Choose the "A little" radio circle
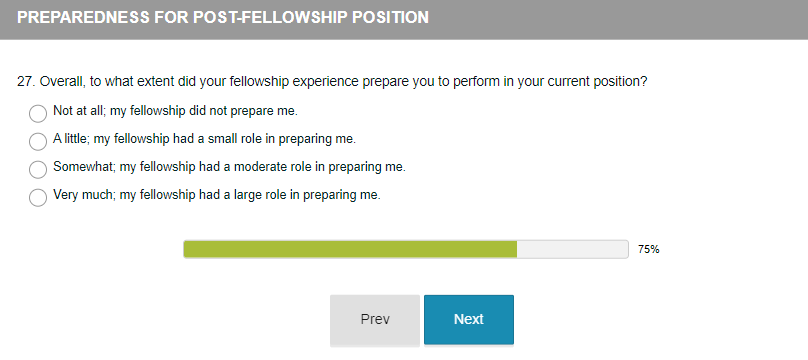 (38, 142)
